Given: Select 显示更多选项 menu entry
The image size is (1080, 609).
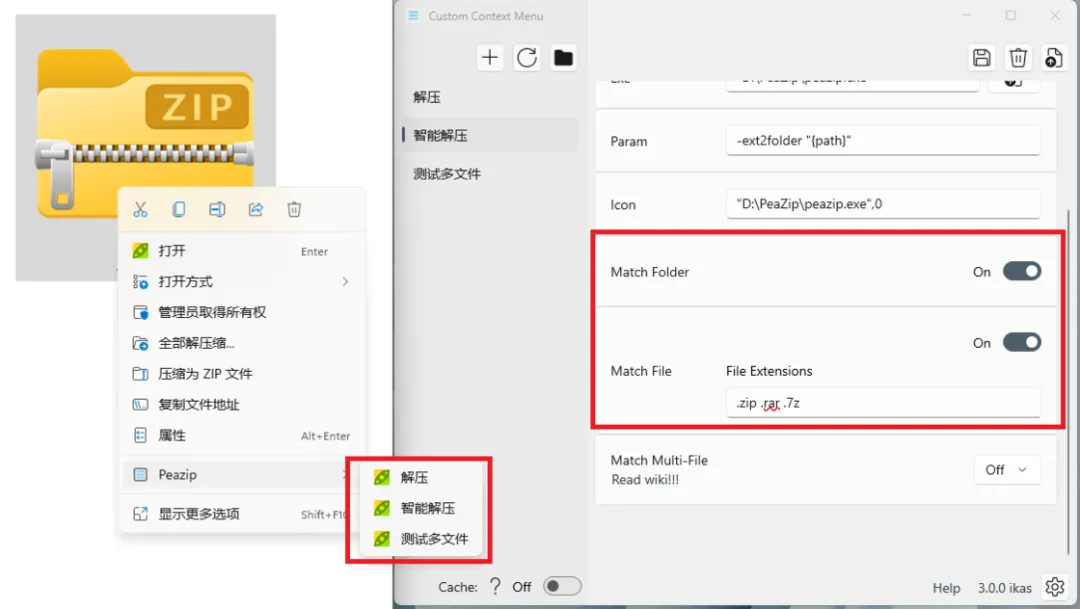Looking at the screenshot, I should point(234,514).
